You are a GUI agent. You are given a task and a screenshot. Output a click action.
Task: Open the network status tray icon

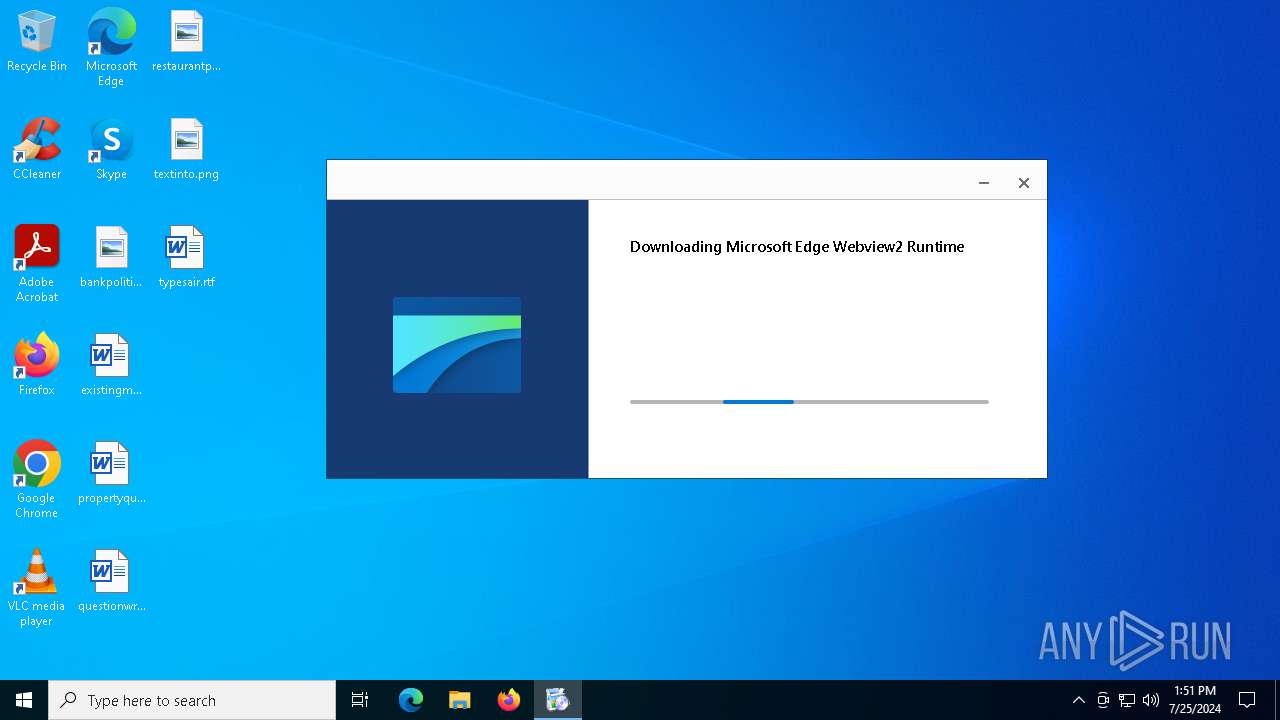[1127, 700]
